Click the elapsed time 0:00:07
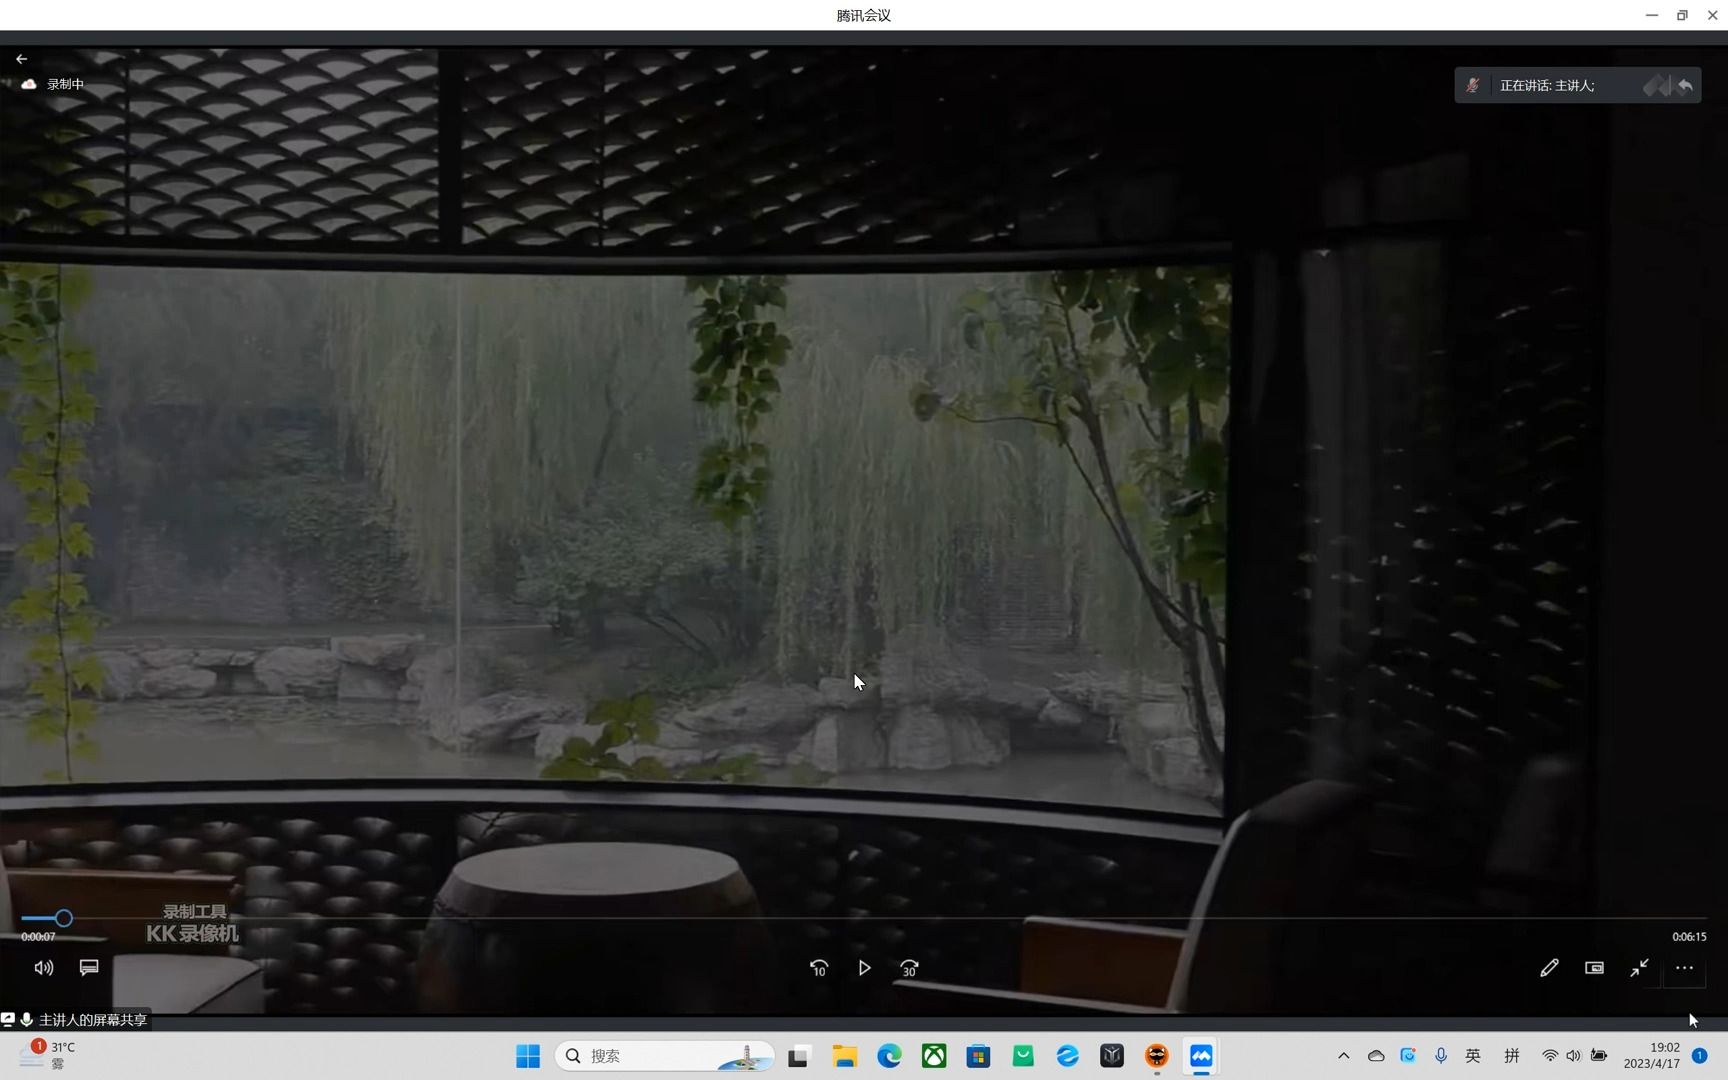This screenshot has width=1728, height=1080. pyautogui.click(x=38, y=937)
